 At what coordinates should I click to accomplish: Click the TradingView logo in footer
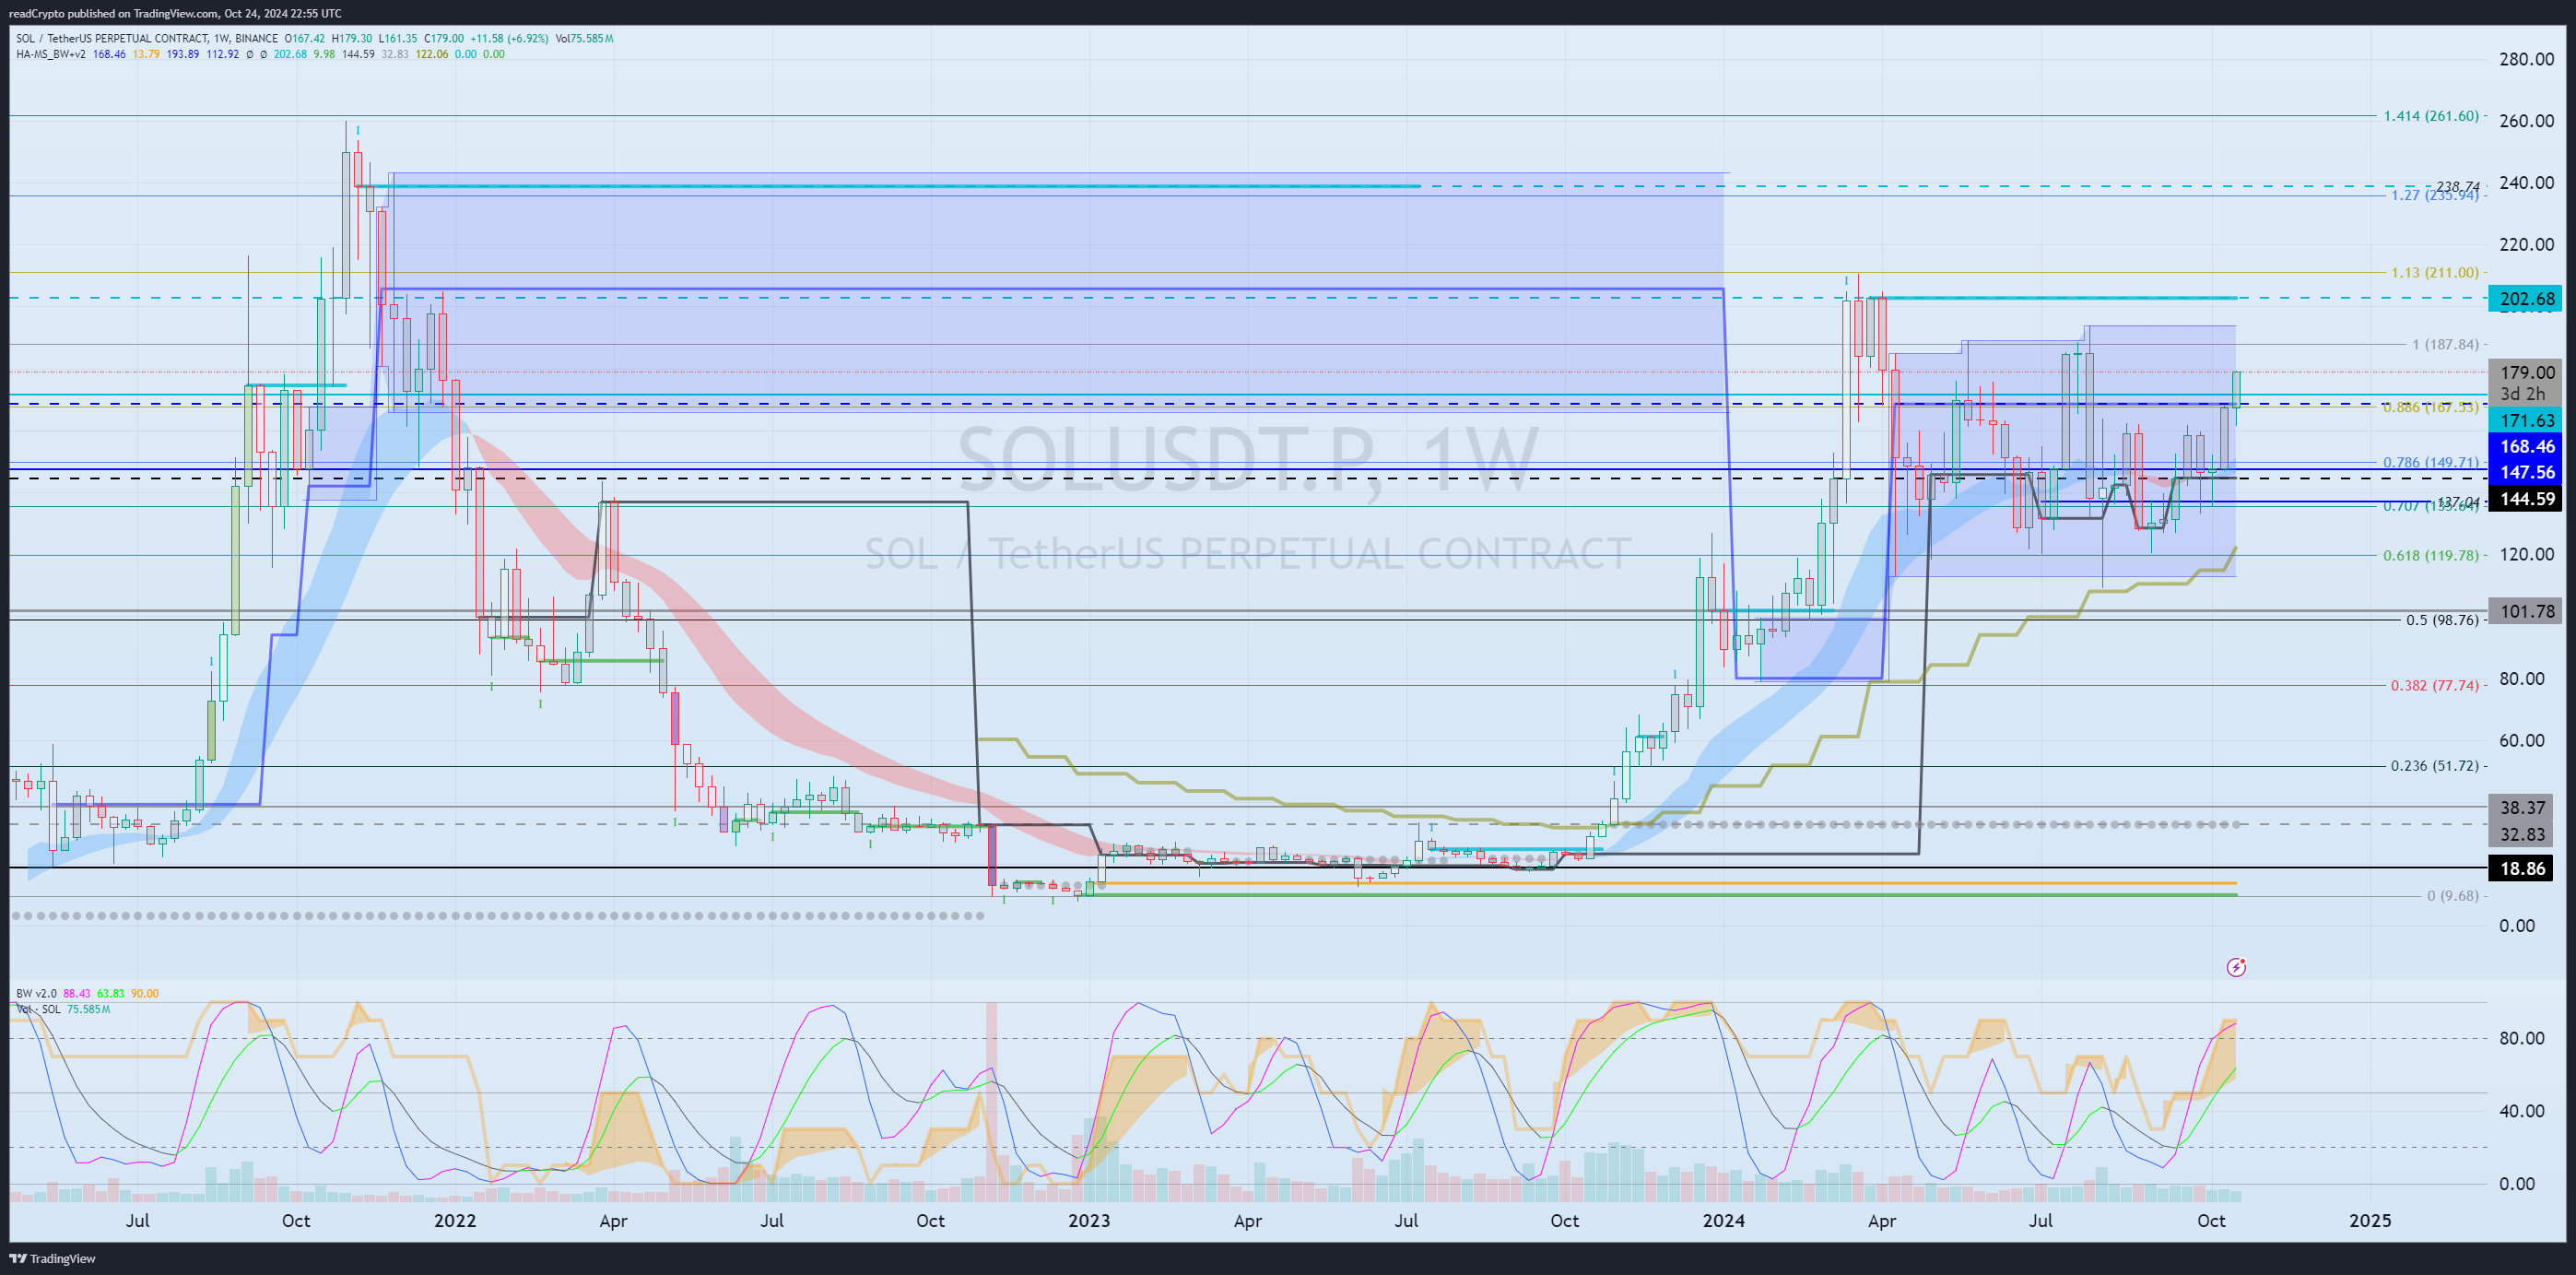(x=53, y=1259)
